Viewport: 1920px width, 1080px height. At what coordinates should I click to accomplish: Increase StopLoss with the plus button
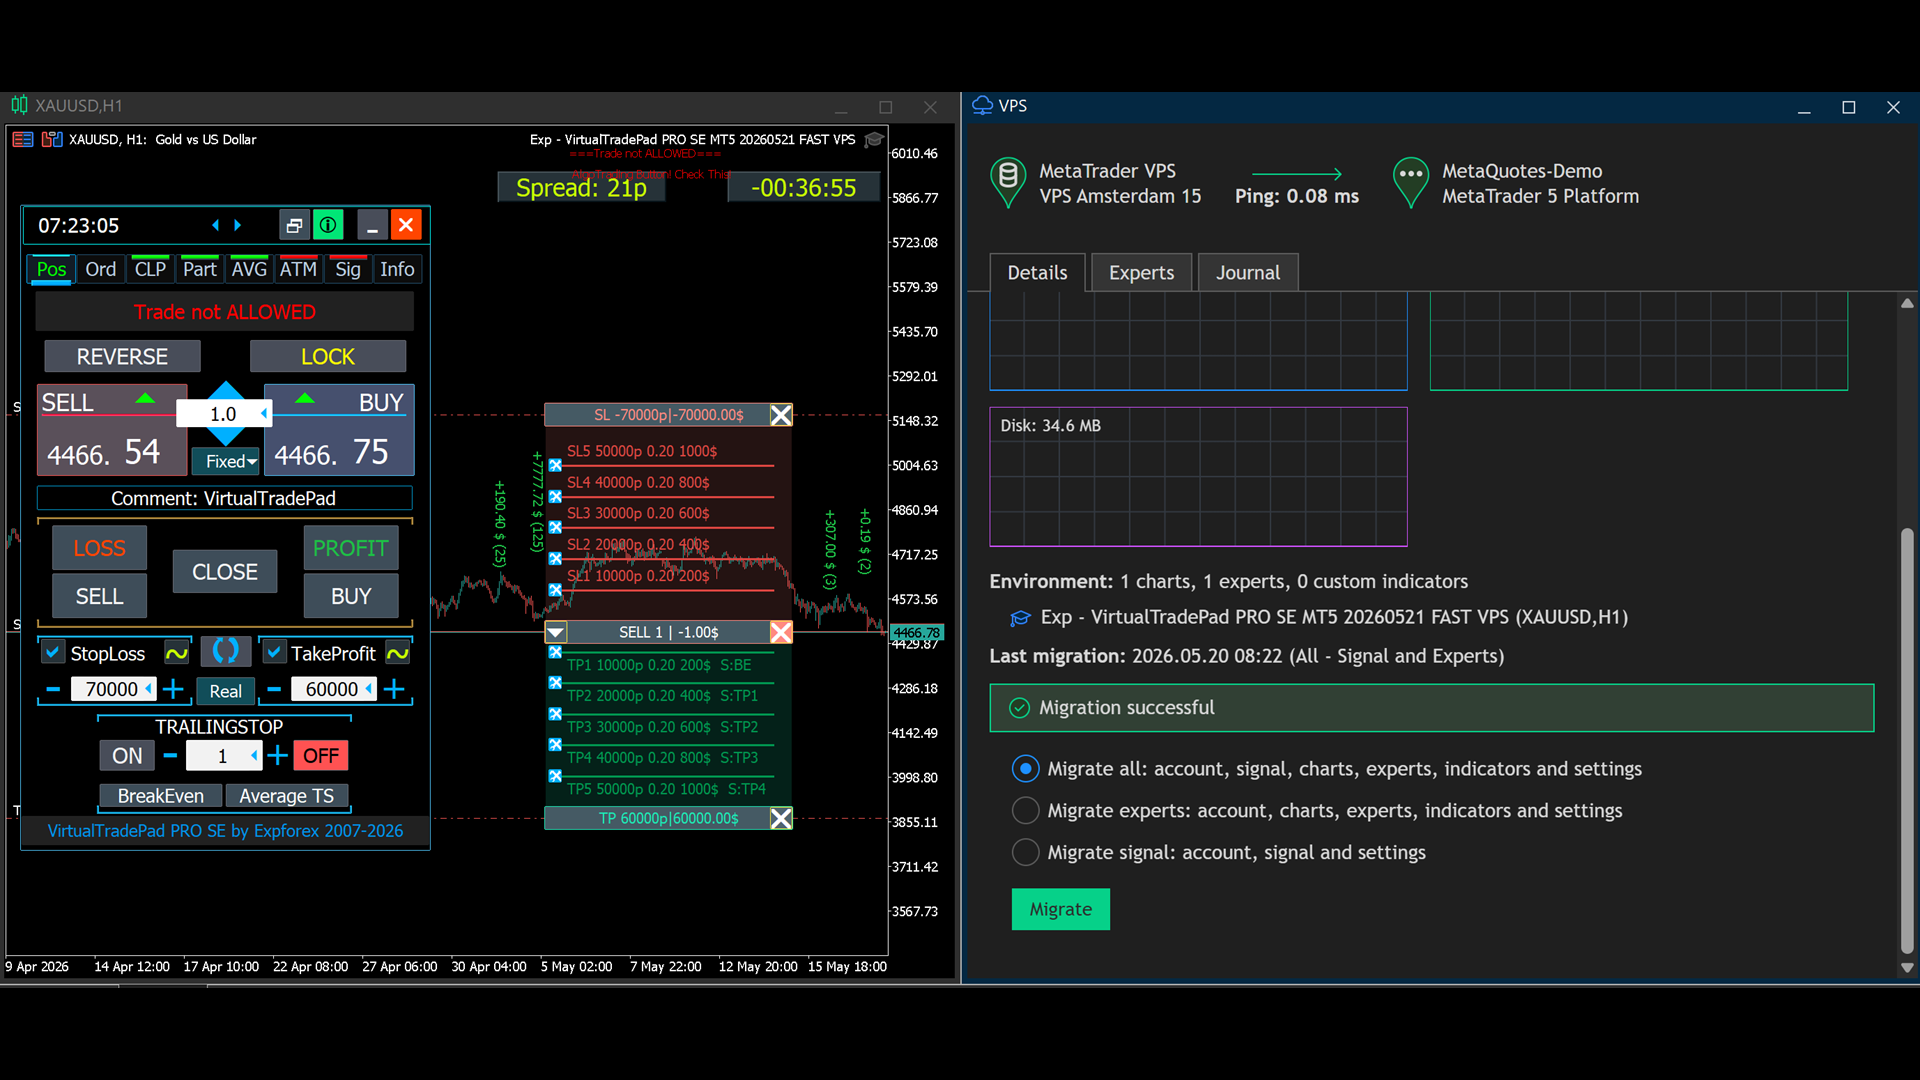(x=173, y=689)
